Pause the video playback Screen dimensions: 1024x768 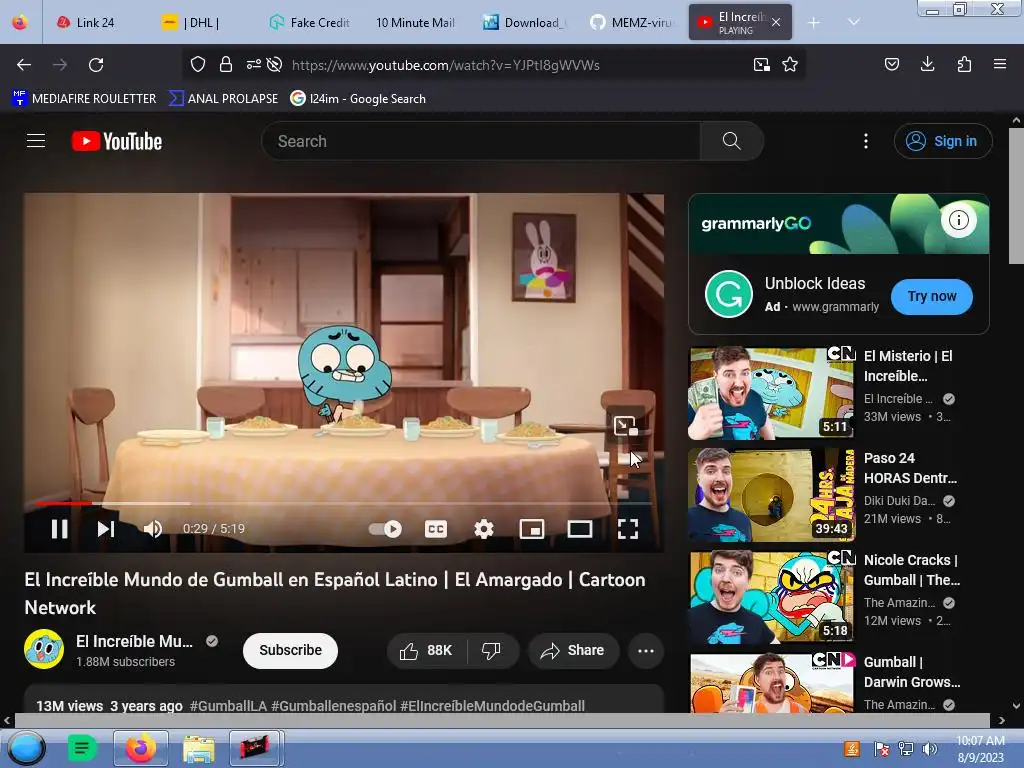[59, 529]
